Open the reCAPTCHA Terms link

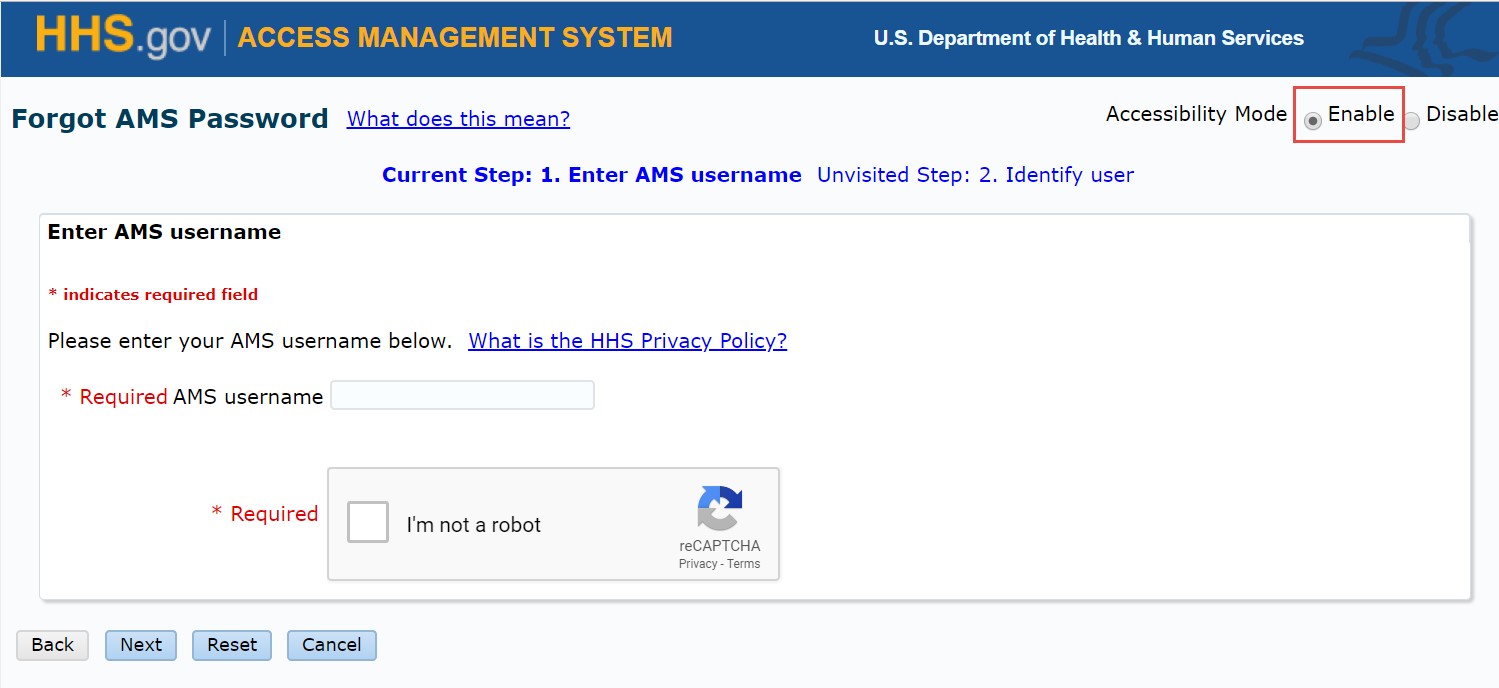click(742, 563)
